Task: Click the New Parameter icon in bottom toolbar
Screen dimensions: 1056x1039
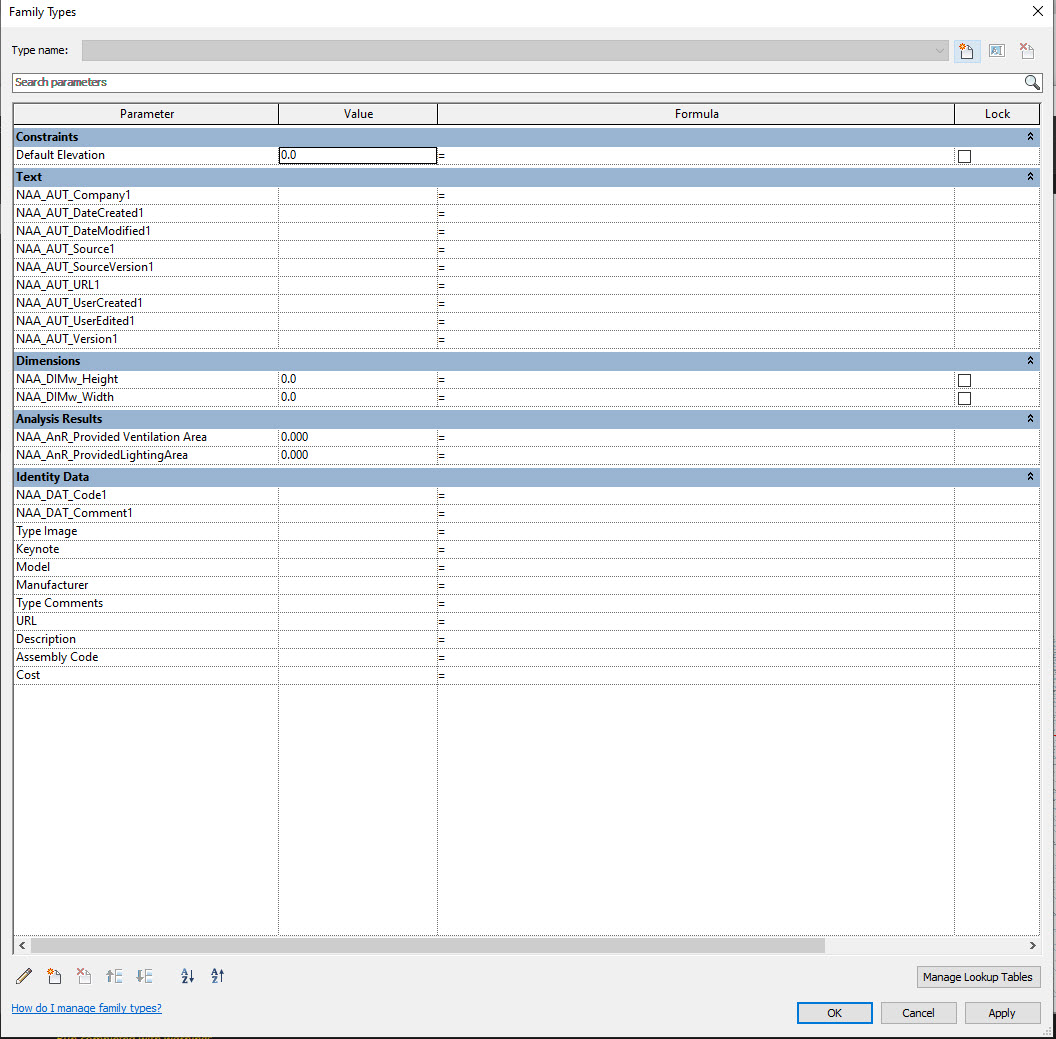Action: [54, 976]
